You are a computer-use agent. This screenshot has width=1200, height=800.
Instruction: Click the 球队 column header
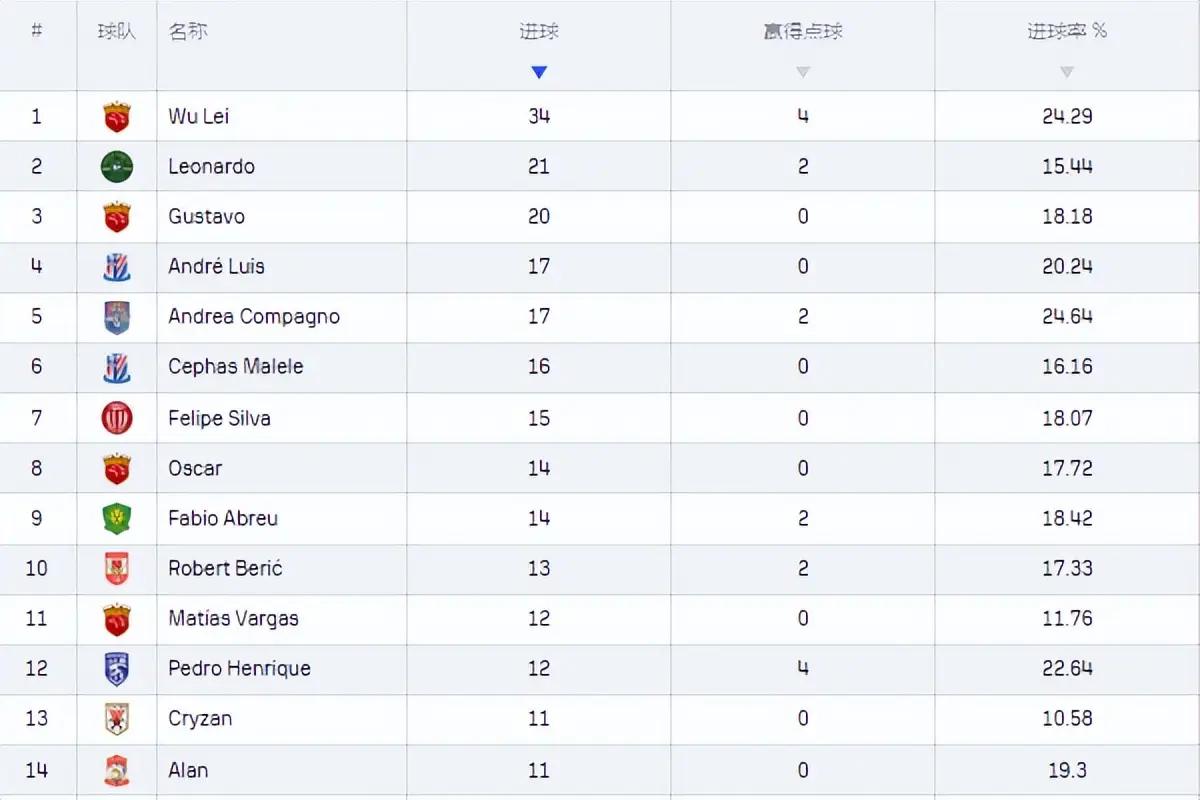click(x=116, y=31)
